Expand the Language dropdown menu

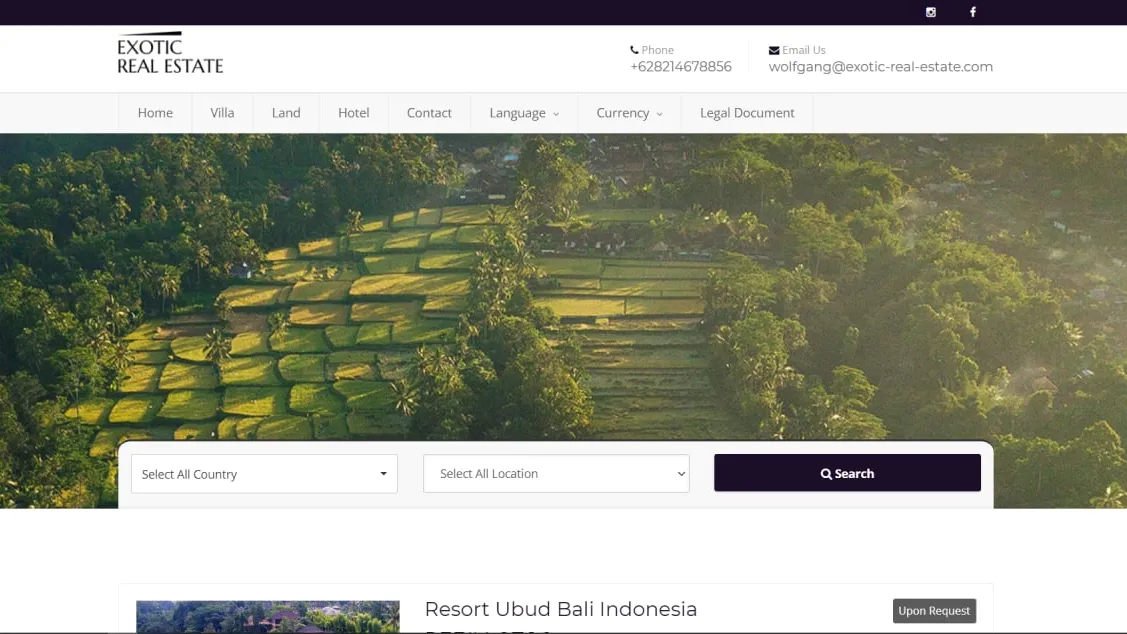point(524,113)
